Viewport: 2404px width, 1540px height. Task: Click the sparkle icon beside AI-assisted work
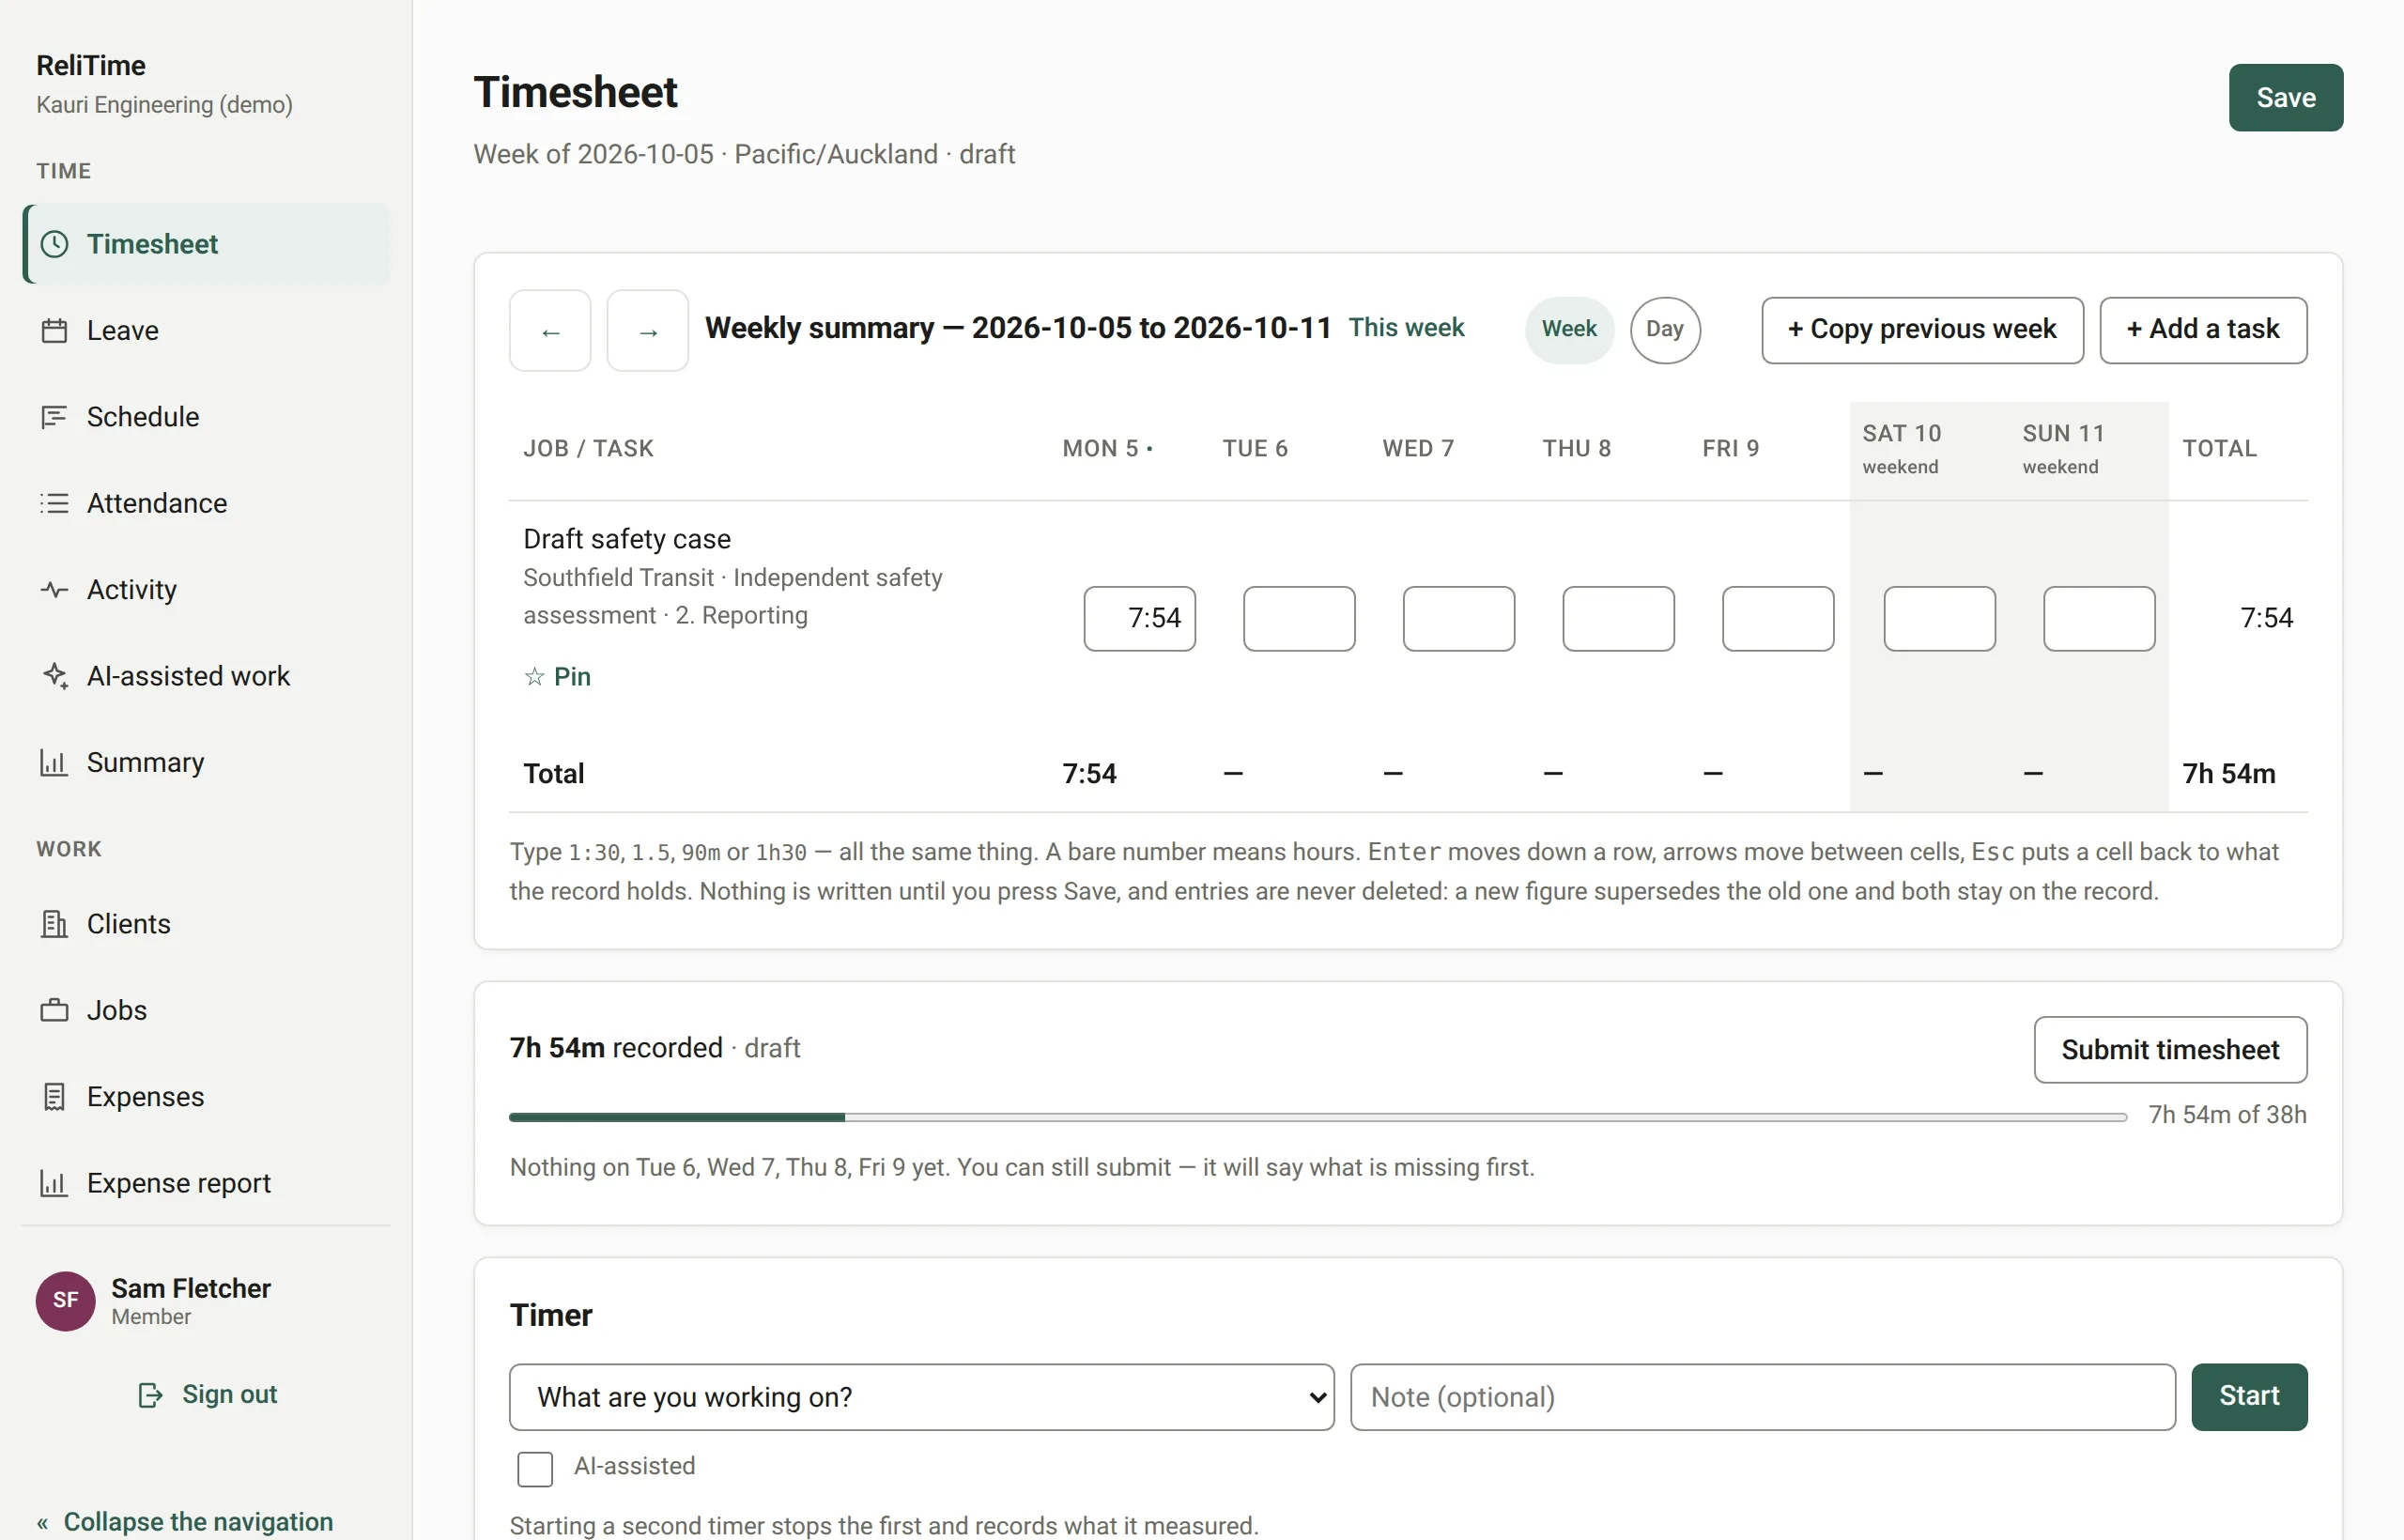point(54,676)
